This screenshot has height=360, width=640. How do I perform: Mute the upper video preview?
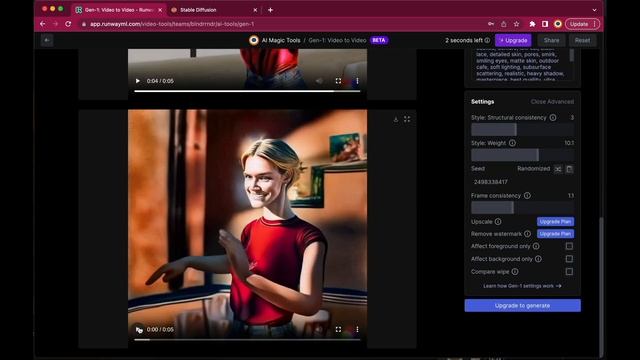click(319, 81)
